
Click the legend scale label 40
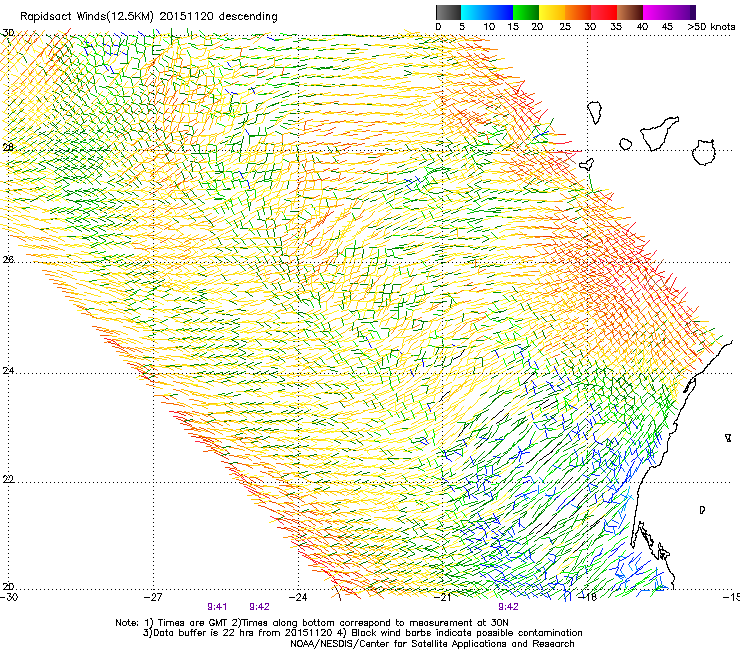coord(642,27)
